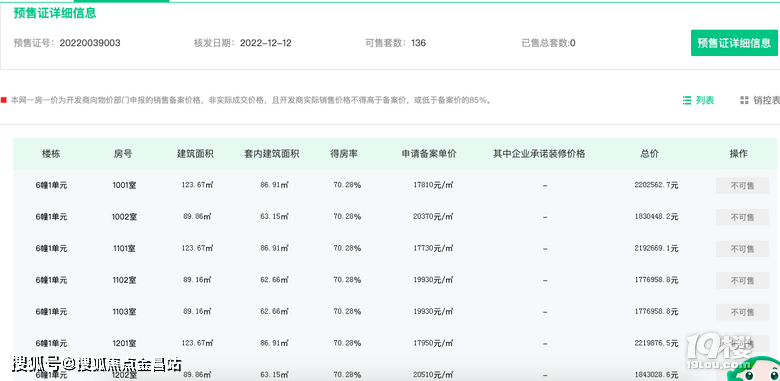The height and width of the screenshot is (381, 780).
Task: Click the list view lines icon
Action: 687,100
